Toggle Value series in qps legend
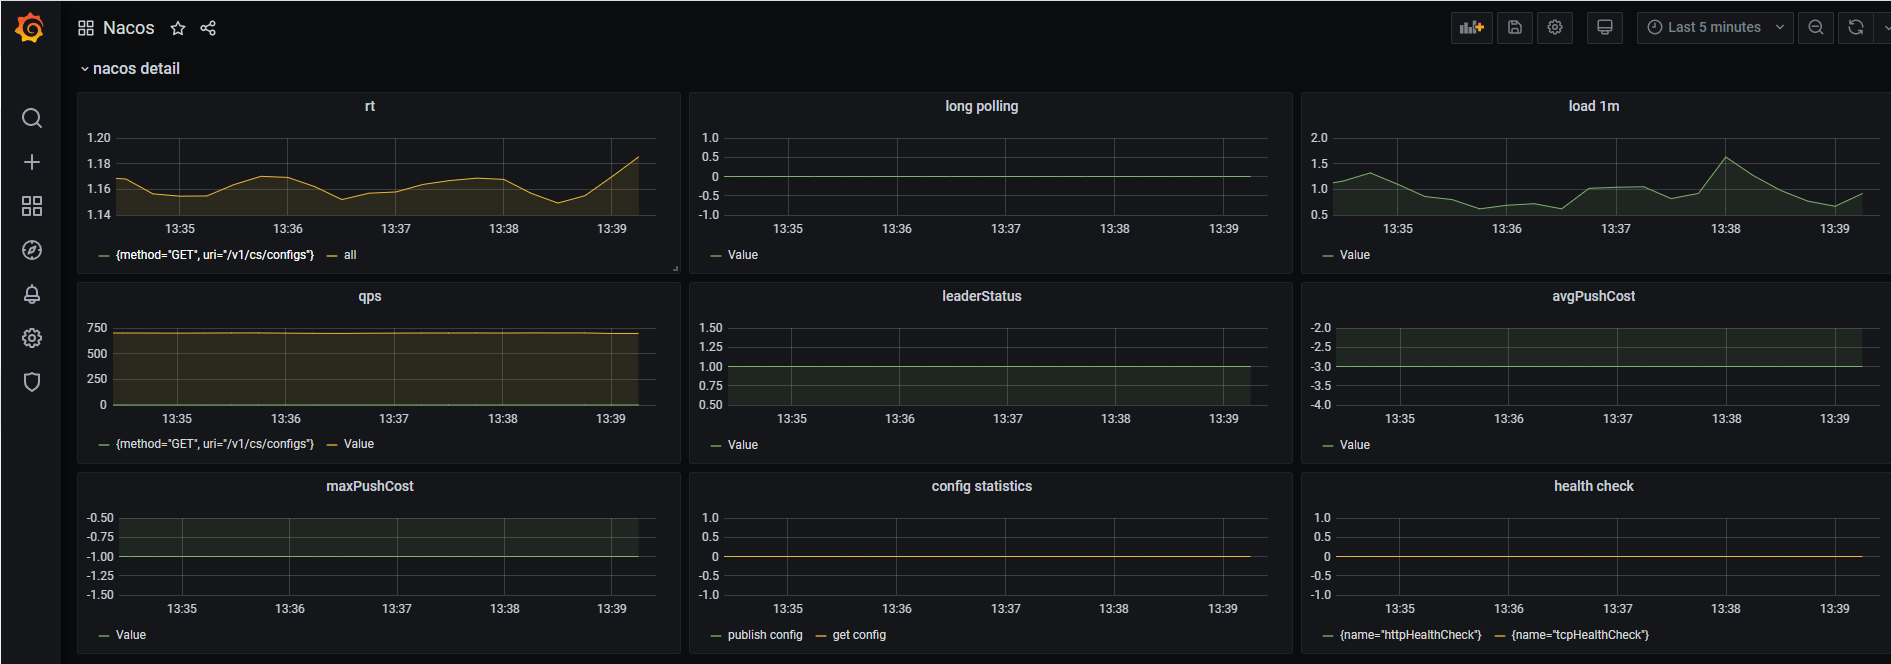 pyautogui.click(x=359, y=444)
